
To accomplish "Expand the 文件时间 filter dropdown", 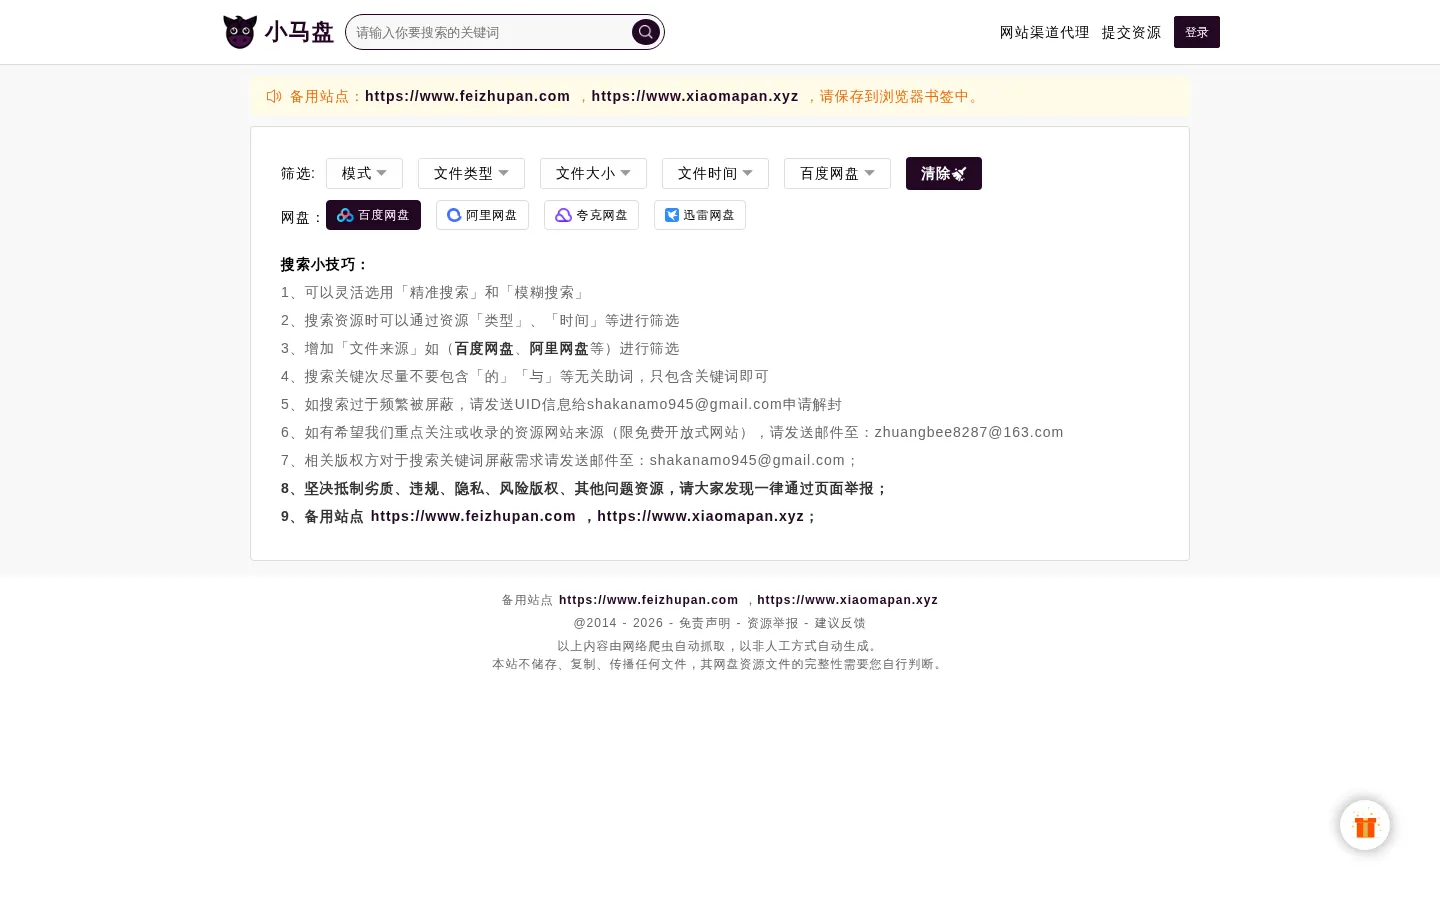I will (715, 173).
